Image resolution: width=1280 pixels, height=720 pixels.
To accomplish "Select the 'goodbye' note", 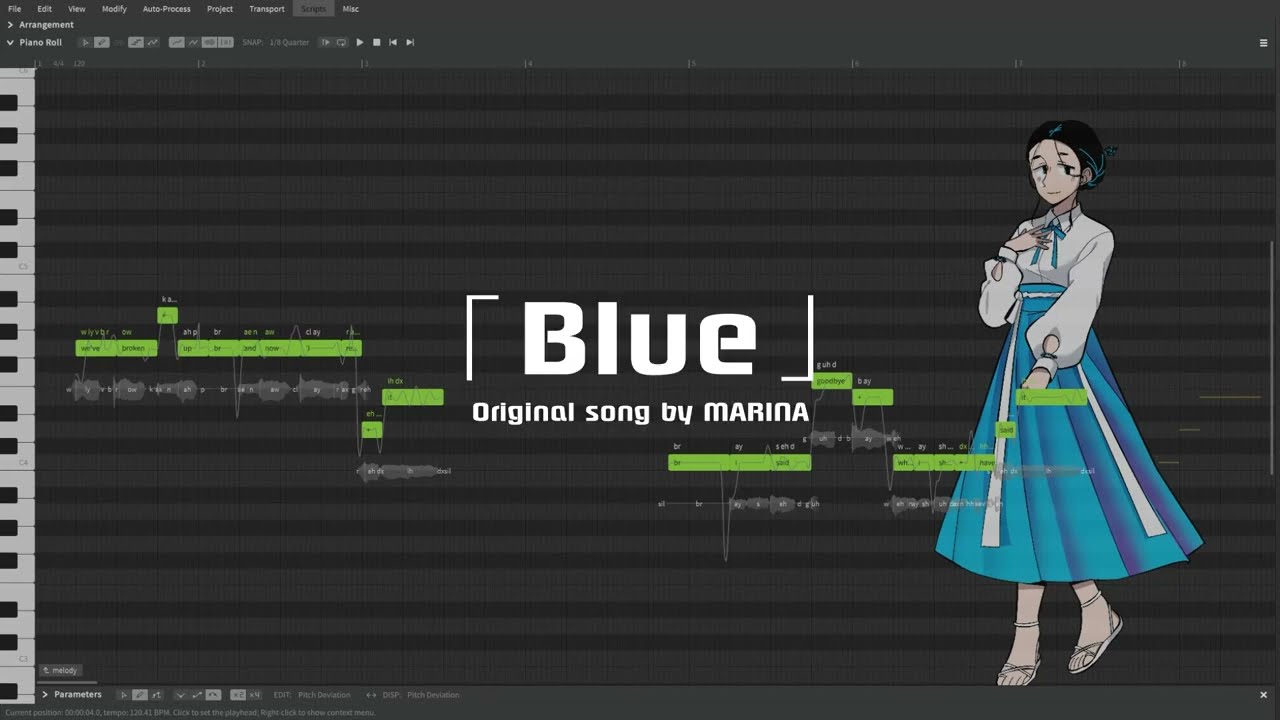I will coord(832,381).
